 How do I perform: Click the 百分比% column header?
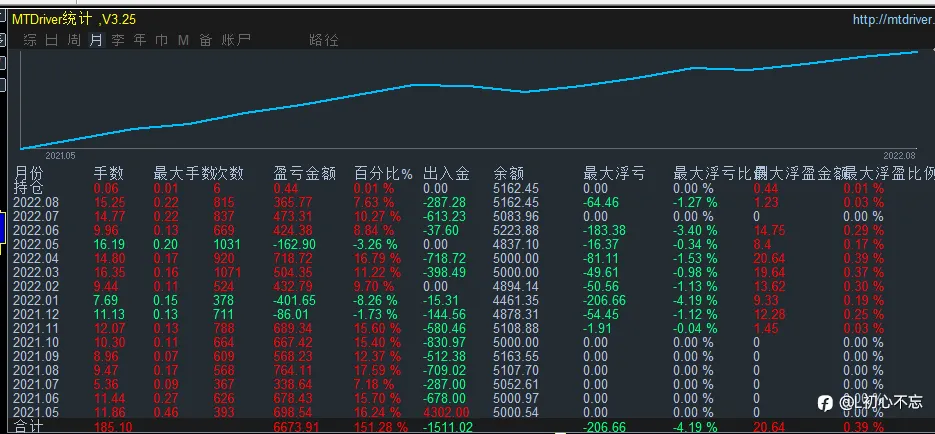point(383,173)
